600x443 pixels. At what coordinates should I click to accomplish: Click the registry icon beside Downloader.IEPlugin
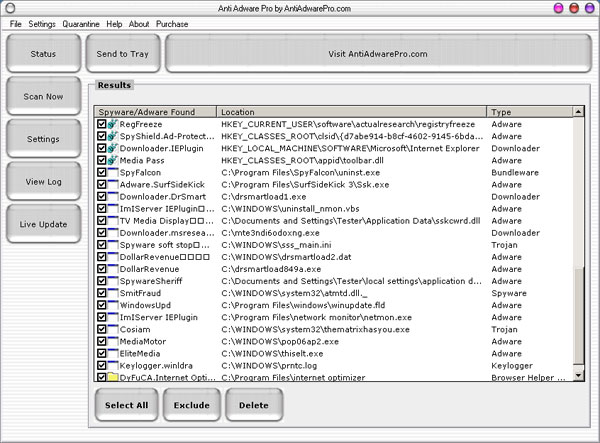[x=112, y=148]
